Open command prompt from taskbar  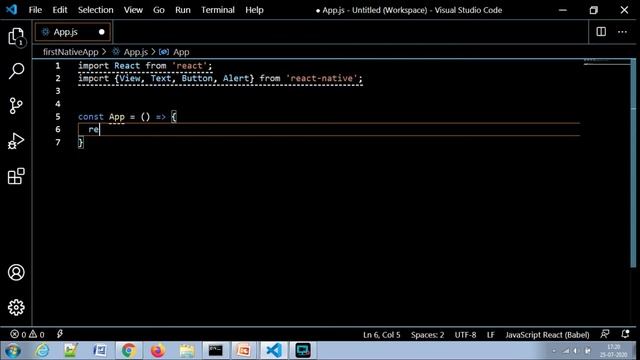pyautogui.click(x=216, y=351)
